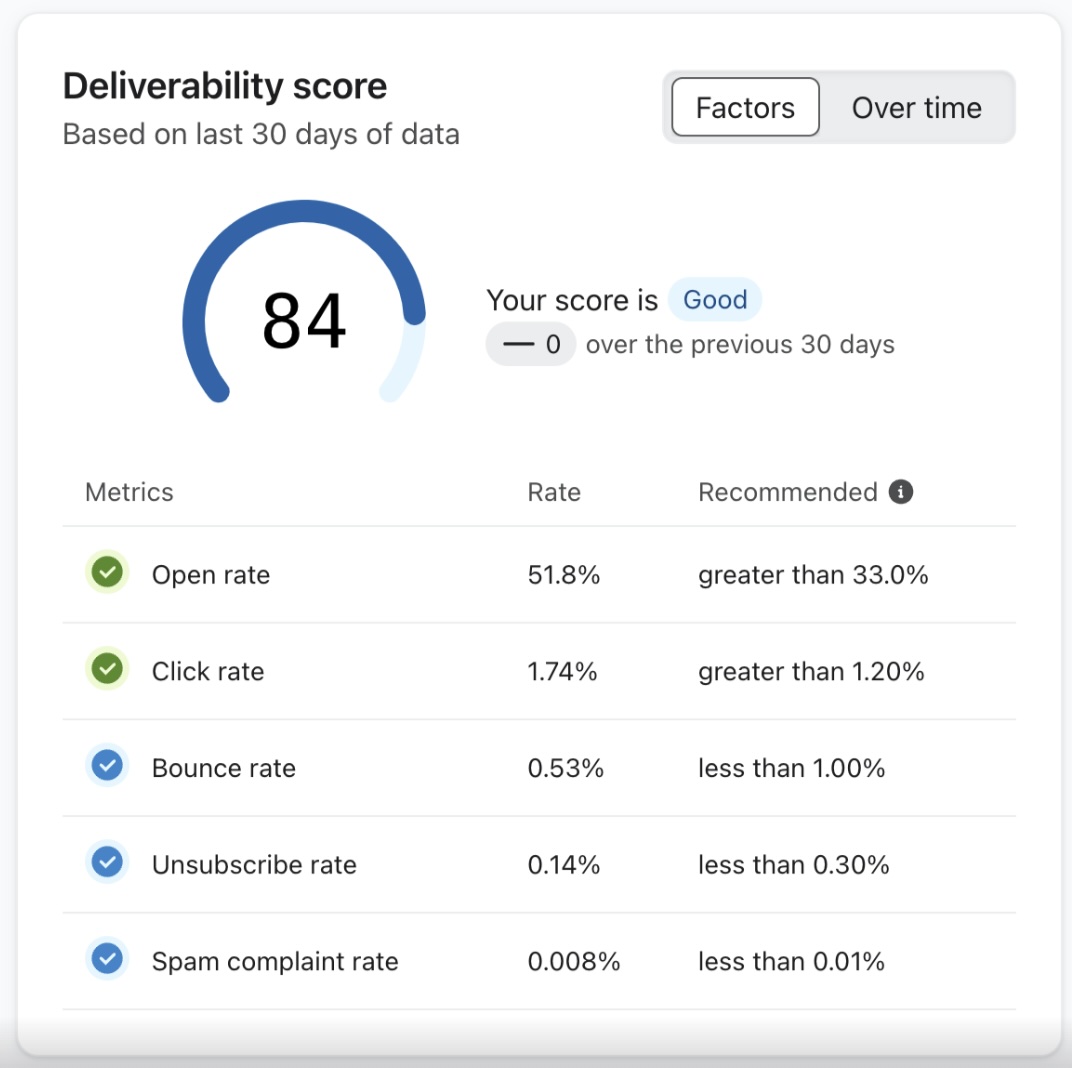This screenshot has width=1072, height=1068.
Task: Click the blue checkmark icon next to Bounce rate
Action: pyautogui.click(x=107, y=765)
